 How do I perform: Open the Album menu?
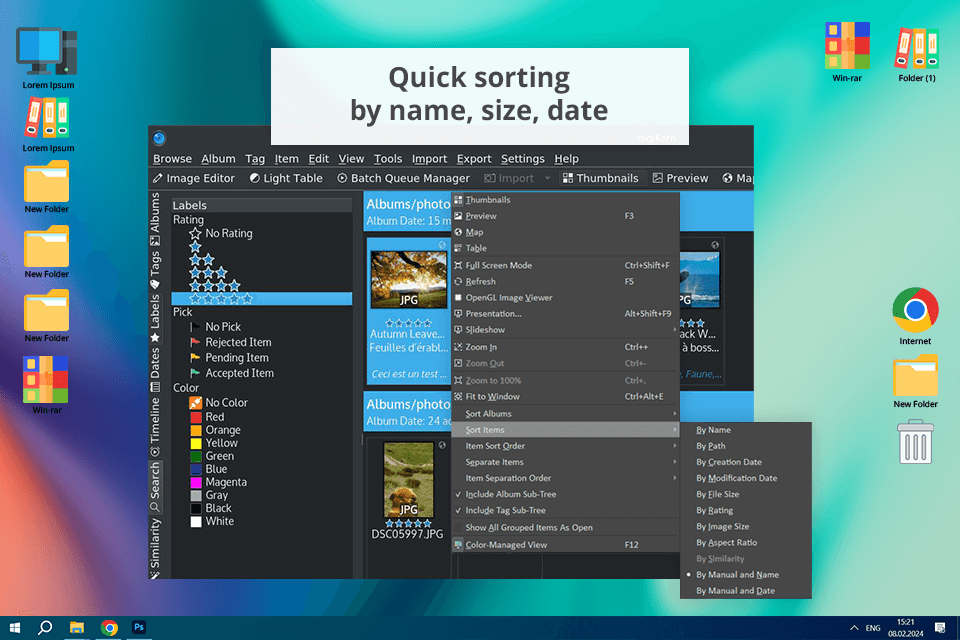[x=218, y=159]
